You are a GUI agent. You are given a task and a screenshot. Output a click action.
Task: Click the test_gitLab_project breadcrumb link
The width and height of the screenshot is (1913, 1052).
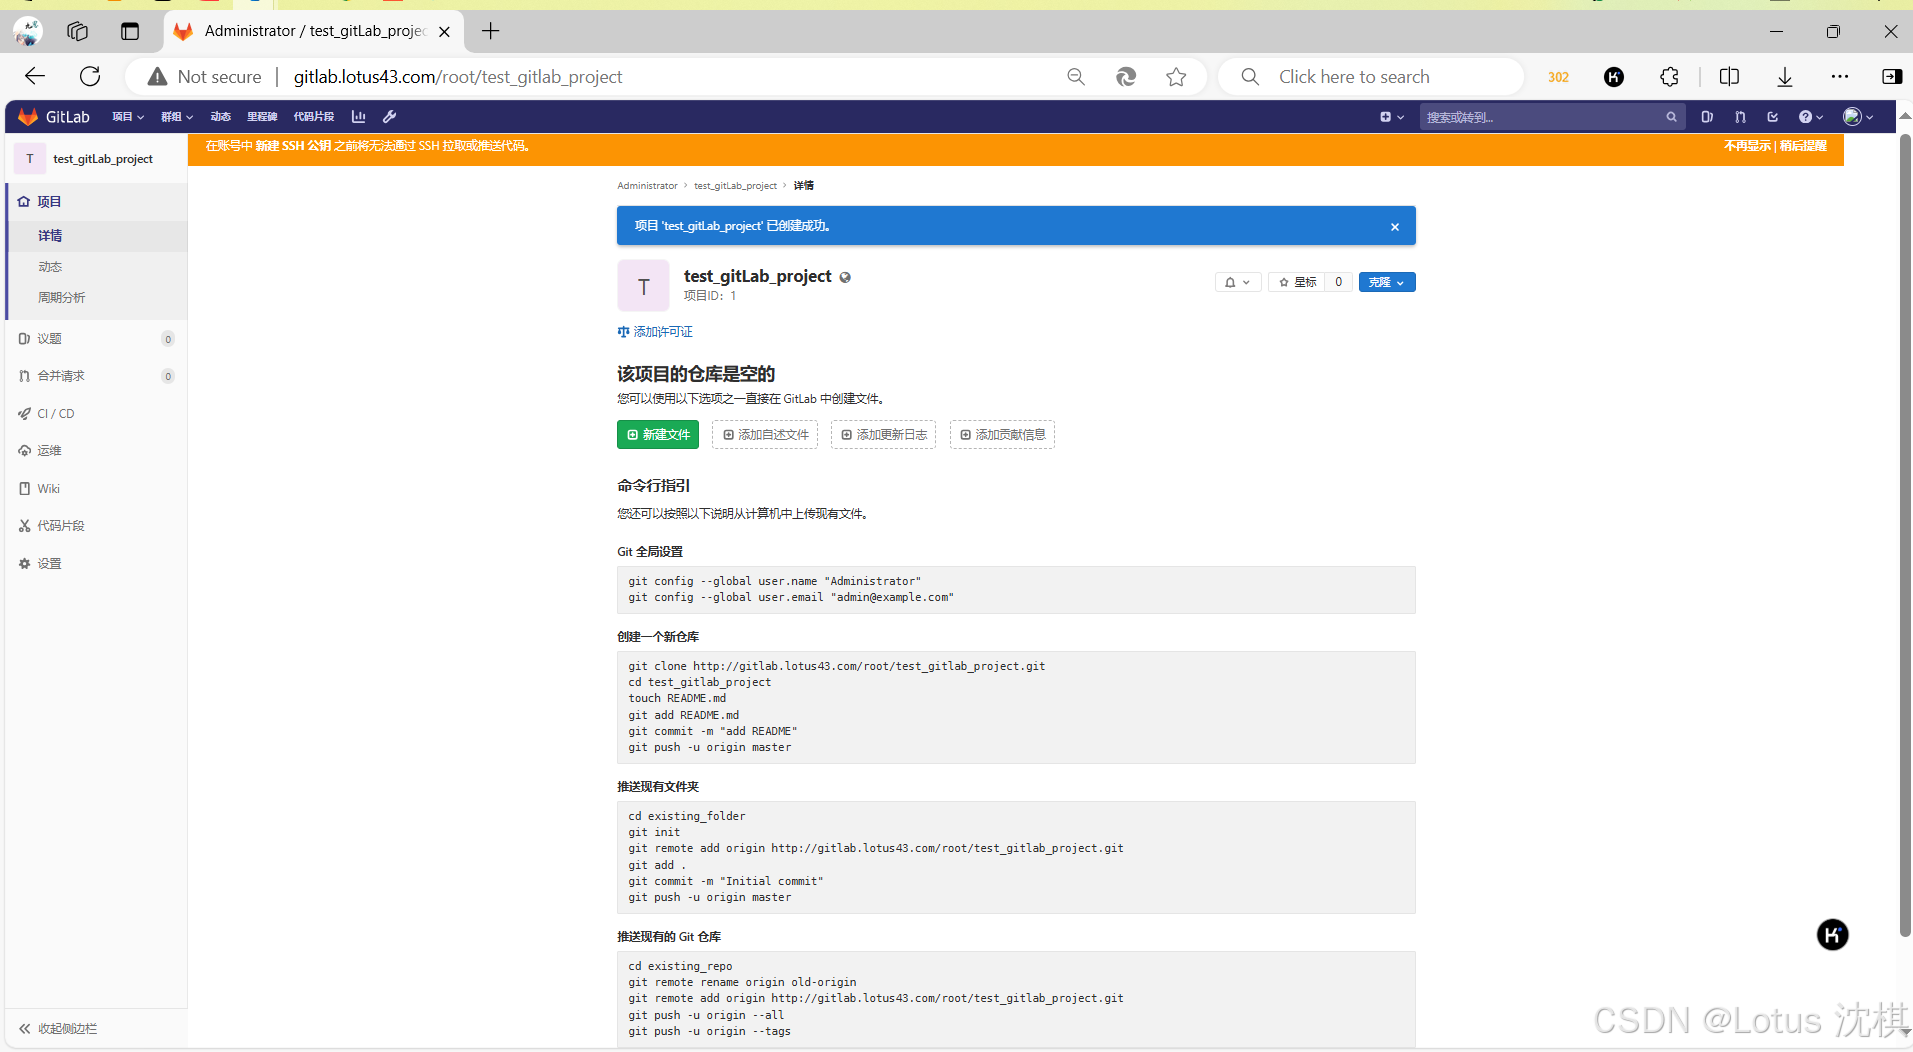(735, 186)
